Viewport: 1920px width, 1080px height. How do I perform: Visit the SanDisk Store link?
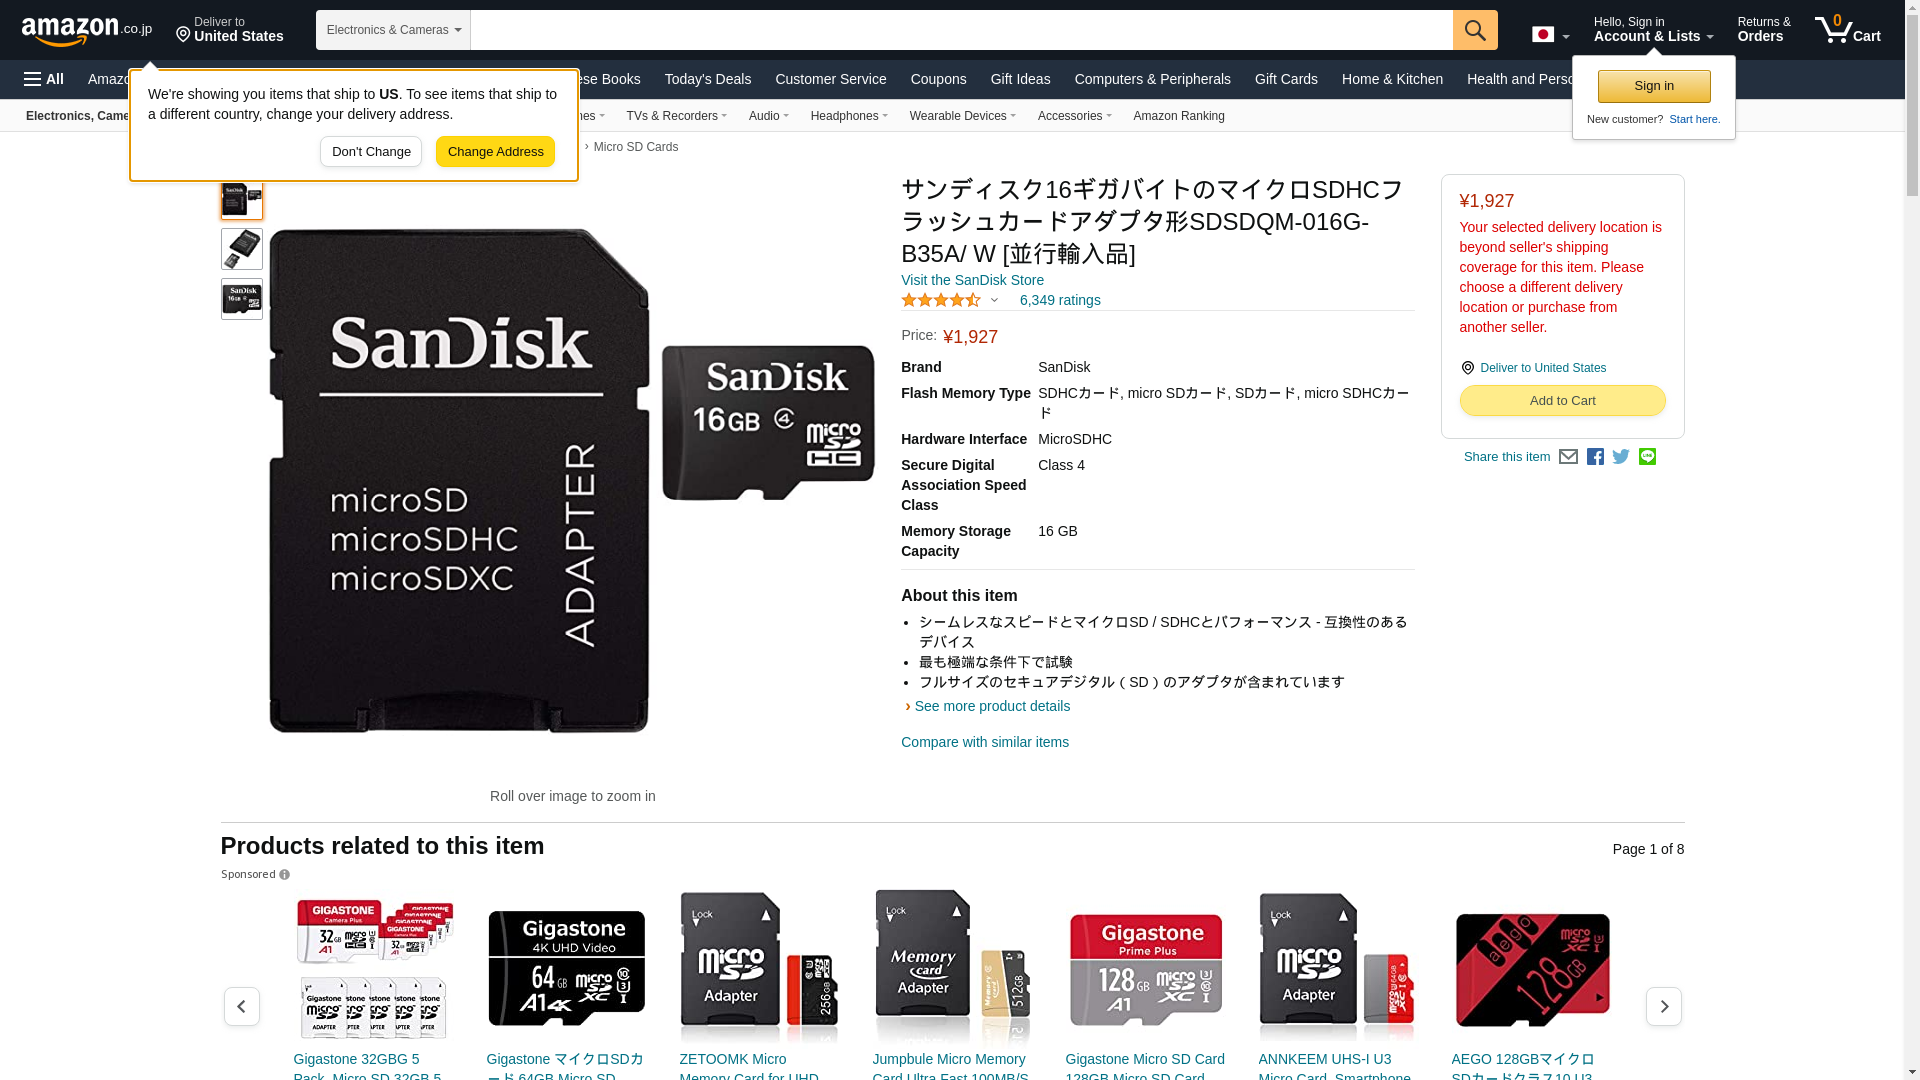(x=972, y=280)
